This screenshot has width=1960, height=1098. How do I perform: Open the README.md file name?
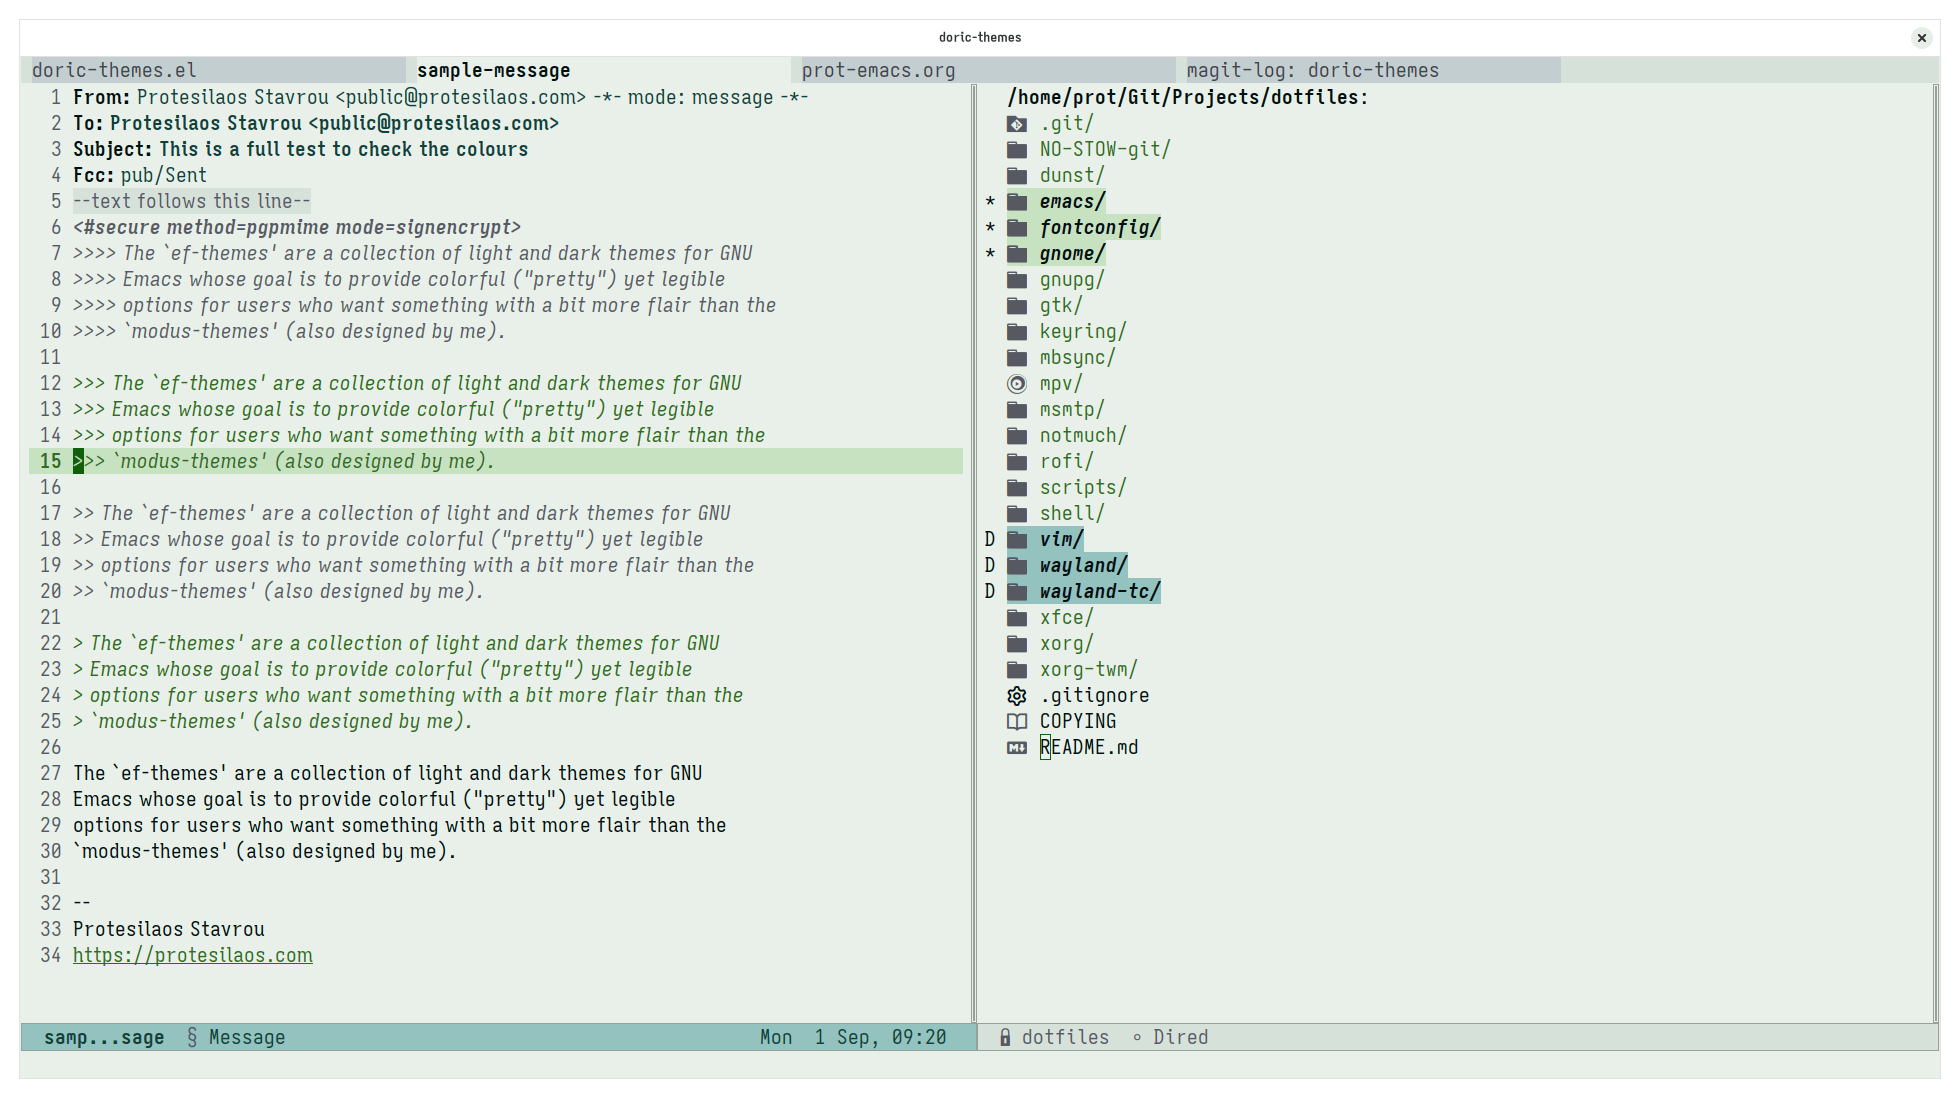[1088, 748]
